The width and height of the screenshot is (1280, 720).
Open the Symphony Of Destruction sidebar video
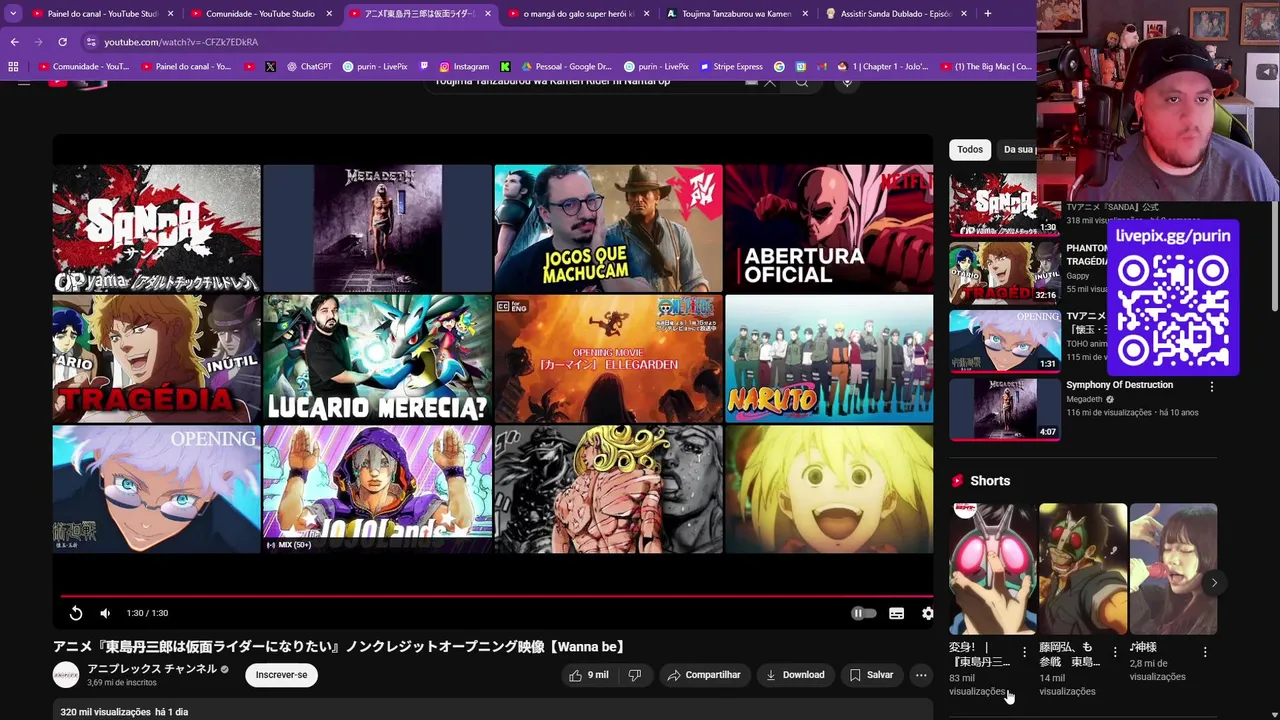point(1119,385)
